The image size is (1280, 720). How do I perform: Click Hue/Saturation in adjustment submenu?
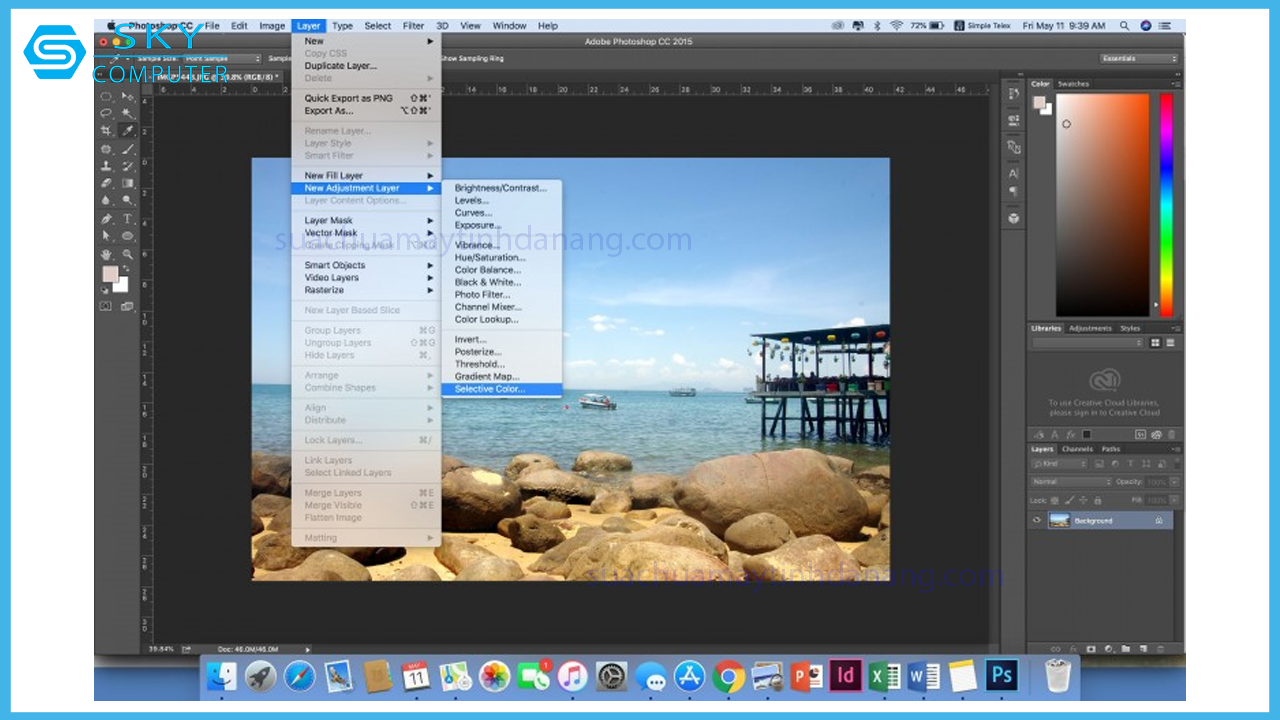(x=490, y=257)
